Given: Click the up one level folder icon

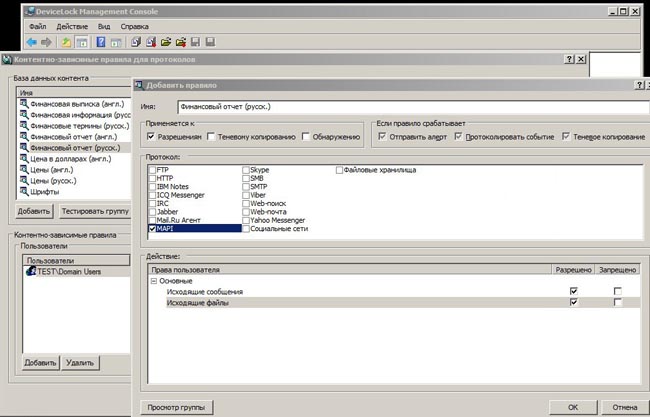Looking at the screenshot, I should (x=67, y=43).
